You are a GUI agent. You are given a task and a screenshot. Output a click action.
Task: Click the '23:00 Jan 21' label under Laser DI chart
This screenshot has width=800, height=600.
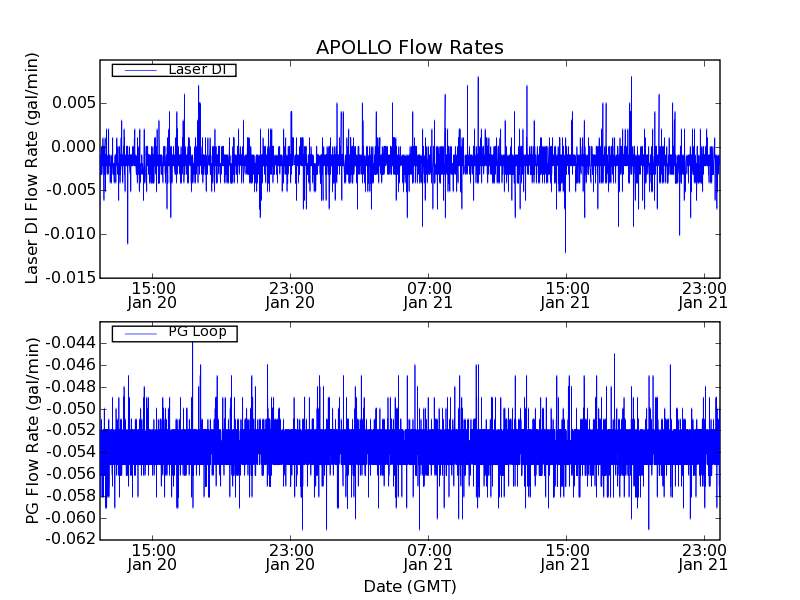tap(703, 295)
